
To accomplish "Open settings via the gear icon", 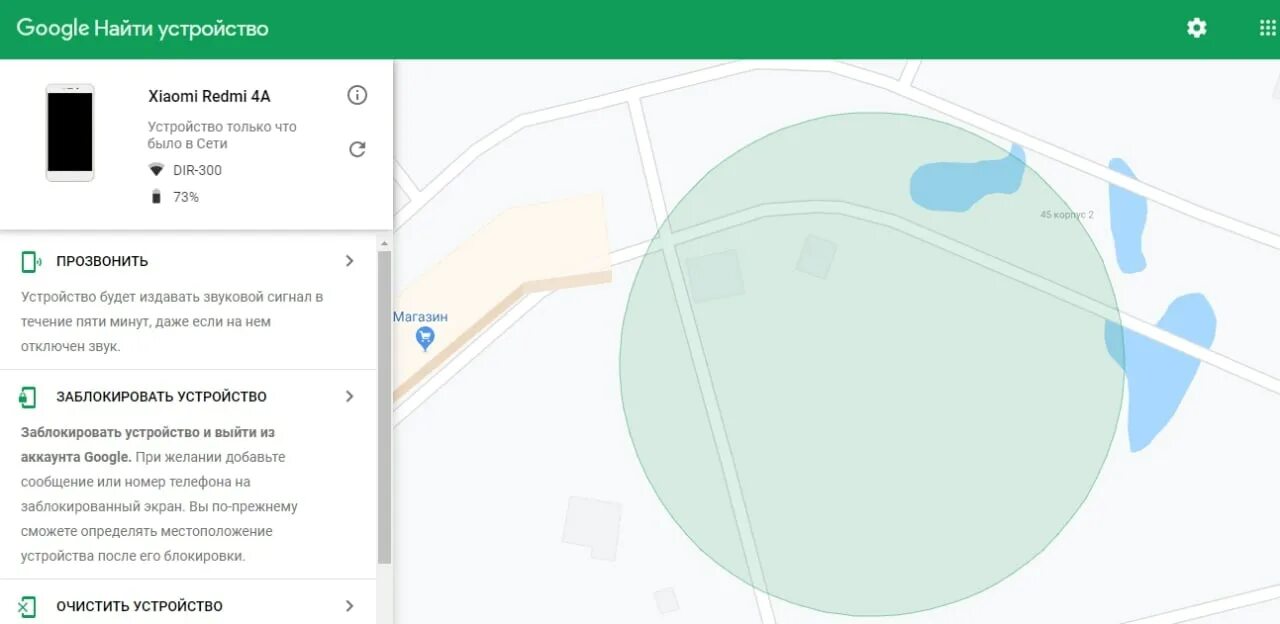I will [1196, 28].
